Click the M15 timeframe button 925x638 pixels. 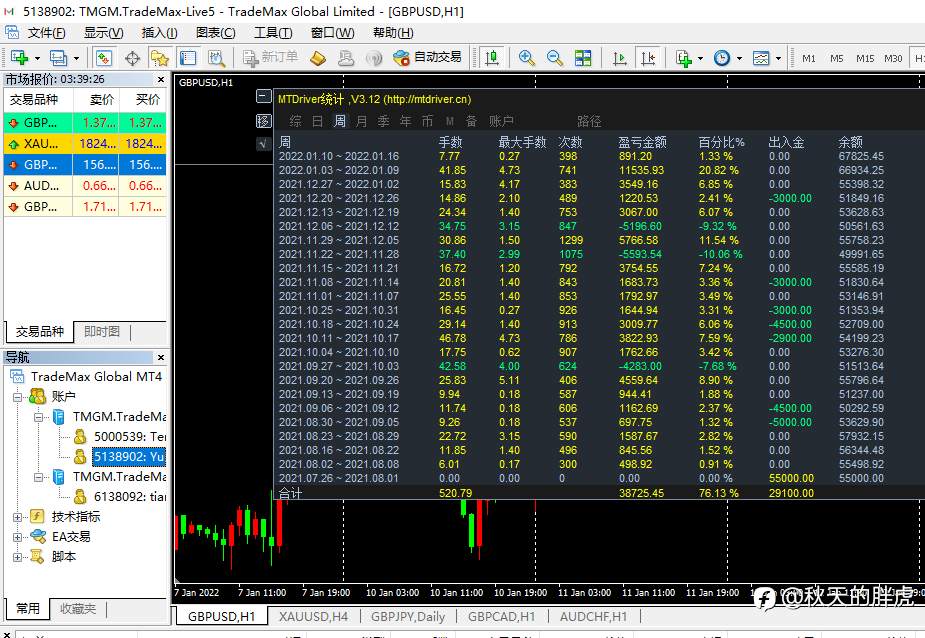click(x=865, y=58)
